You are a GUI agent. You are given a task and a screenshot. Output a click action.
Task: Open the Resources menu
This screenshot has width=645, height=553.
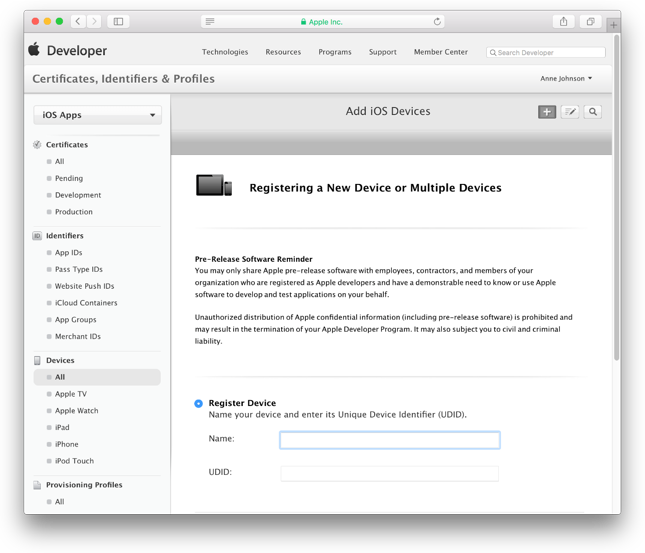coord(283,52)
